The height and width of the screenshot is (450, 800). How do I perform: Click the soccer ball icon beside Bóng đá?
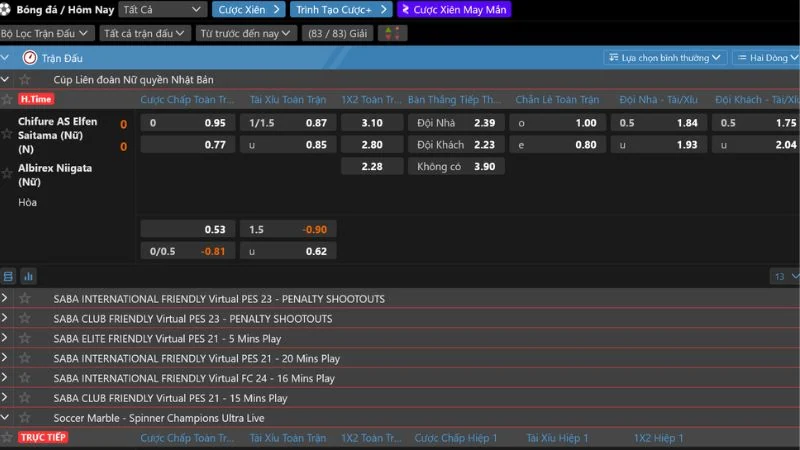tap(5, 9)
